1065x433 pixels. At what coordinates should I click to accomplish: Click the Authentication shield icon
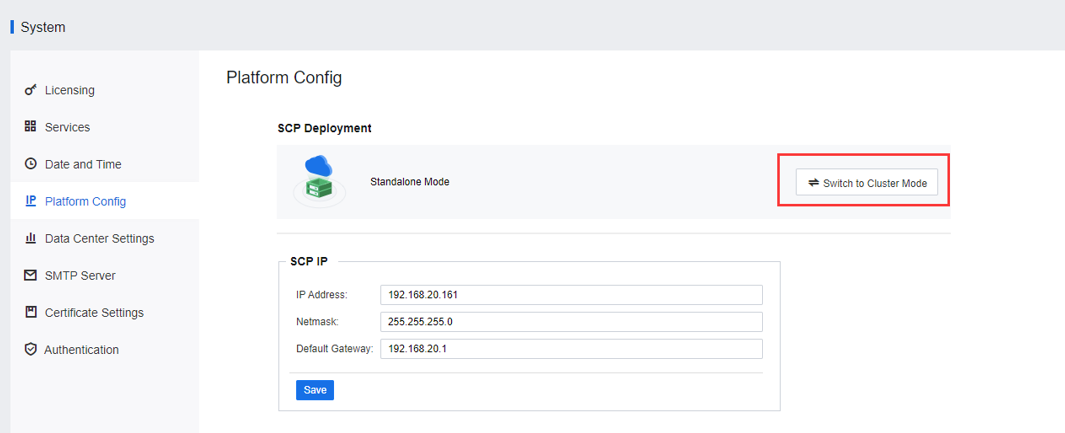pyautogui.click(x=30, y=350)
